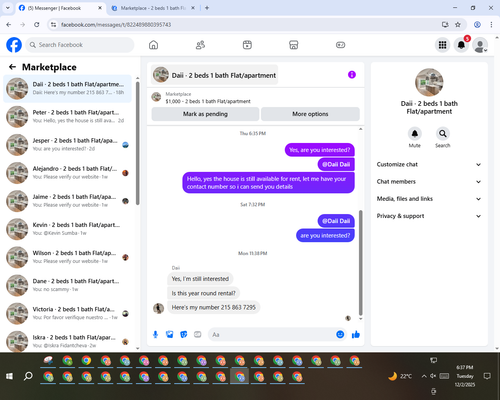
Task: Select message 'Is this year round rental?'
Action: tap(203, 293)
